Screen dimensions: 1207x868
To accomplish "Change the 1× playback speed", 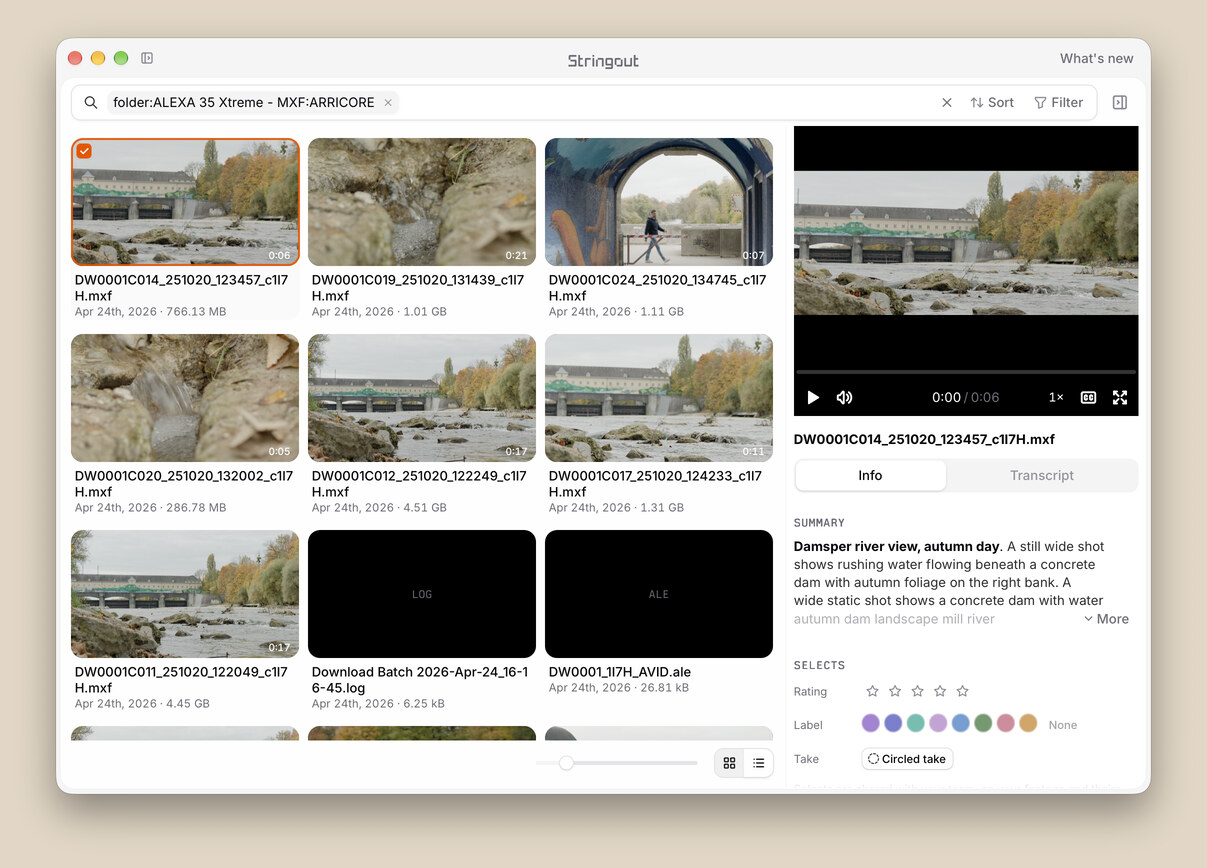I will [x=1056, y=397].
